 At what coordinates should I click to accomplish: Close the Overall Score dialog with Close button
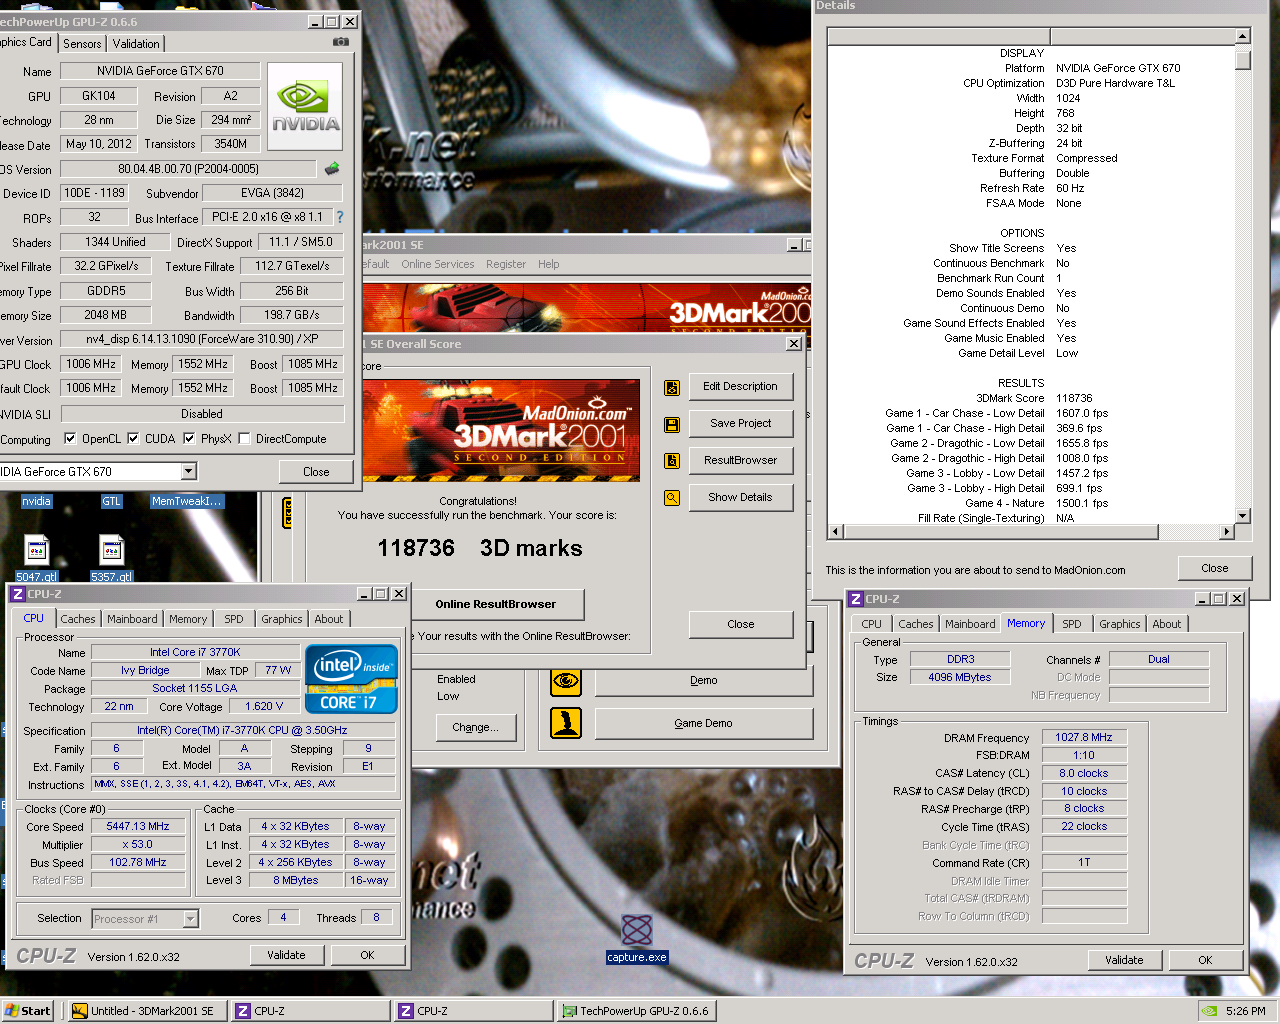740,624
